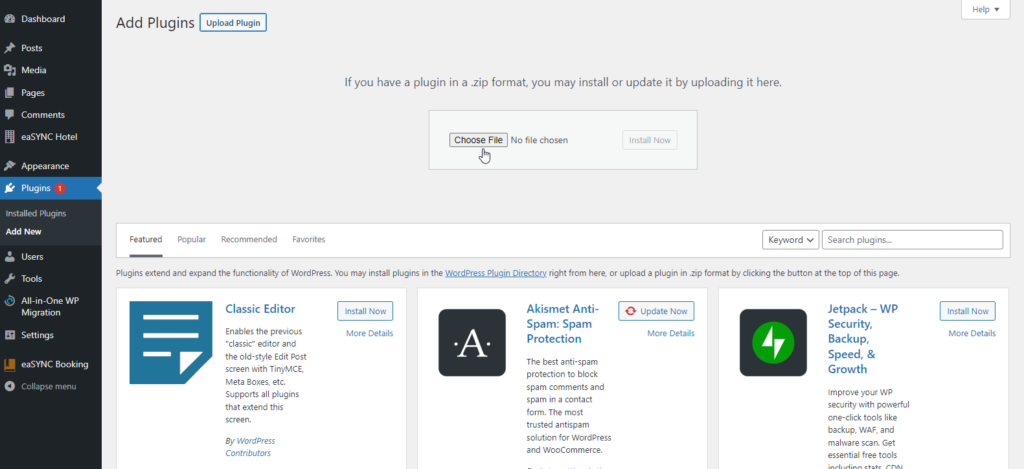This screenshot has width=1024, height=469.
Task: Click the Choose File button
Action: coord(478,140)
